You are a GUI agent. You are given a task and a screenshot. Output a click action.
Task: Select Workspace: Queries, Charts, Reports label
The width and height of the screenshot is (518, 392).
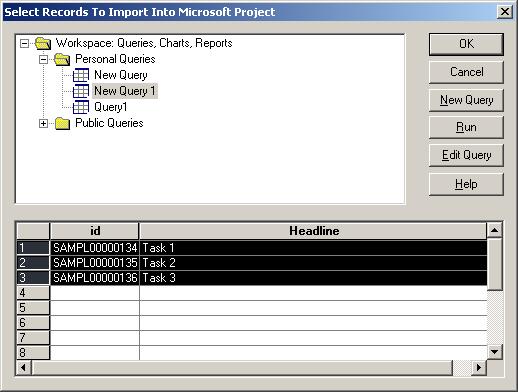144,43
